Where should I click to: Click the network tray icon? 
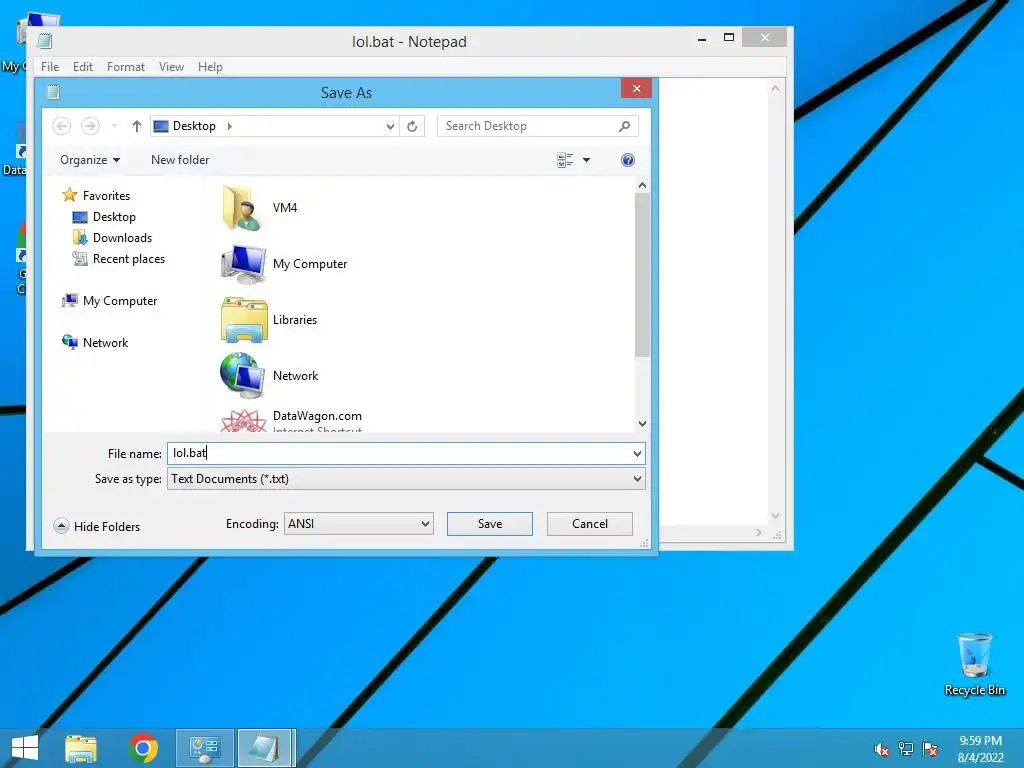point(906,749)
